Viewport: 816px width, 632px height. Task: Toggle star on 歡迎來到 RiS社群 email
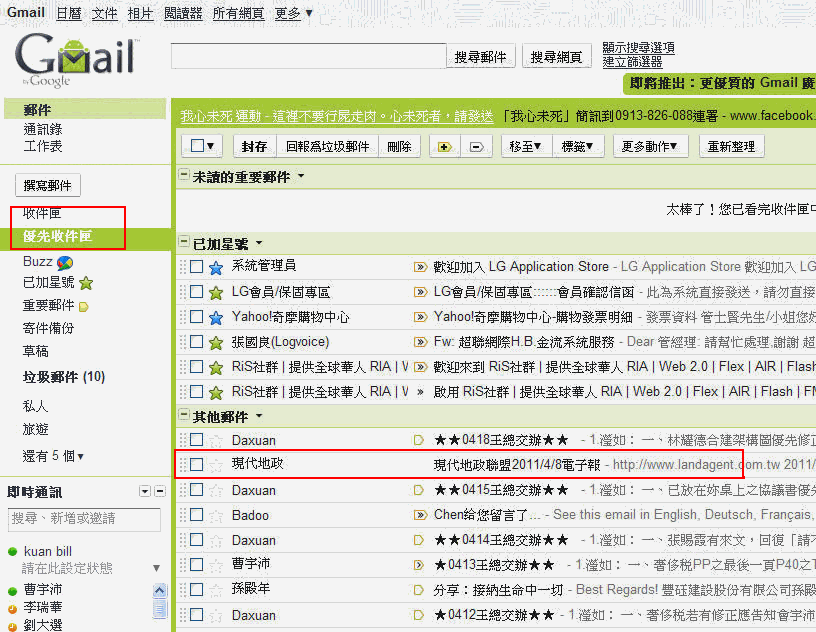(216, 368)
